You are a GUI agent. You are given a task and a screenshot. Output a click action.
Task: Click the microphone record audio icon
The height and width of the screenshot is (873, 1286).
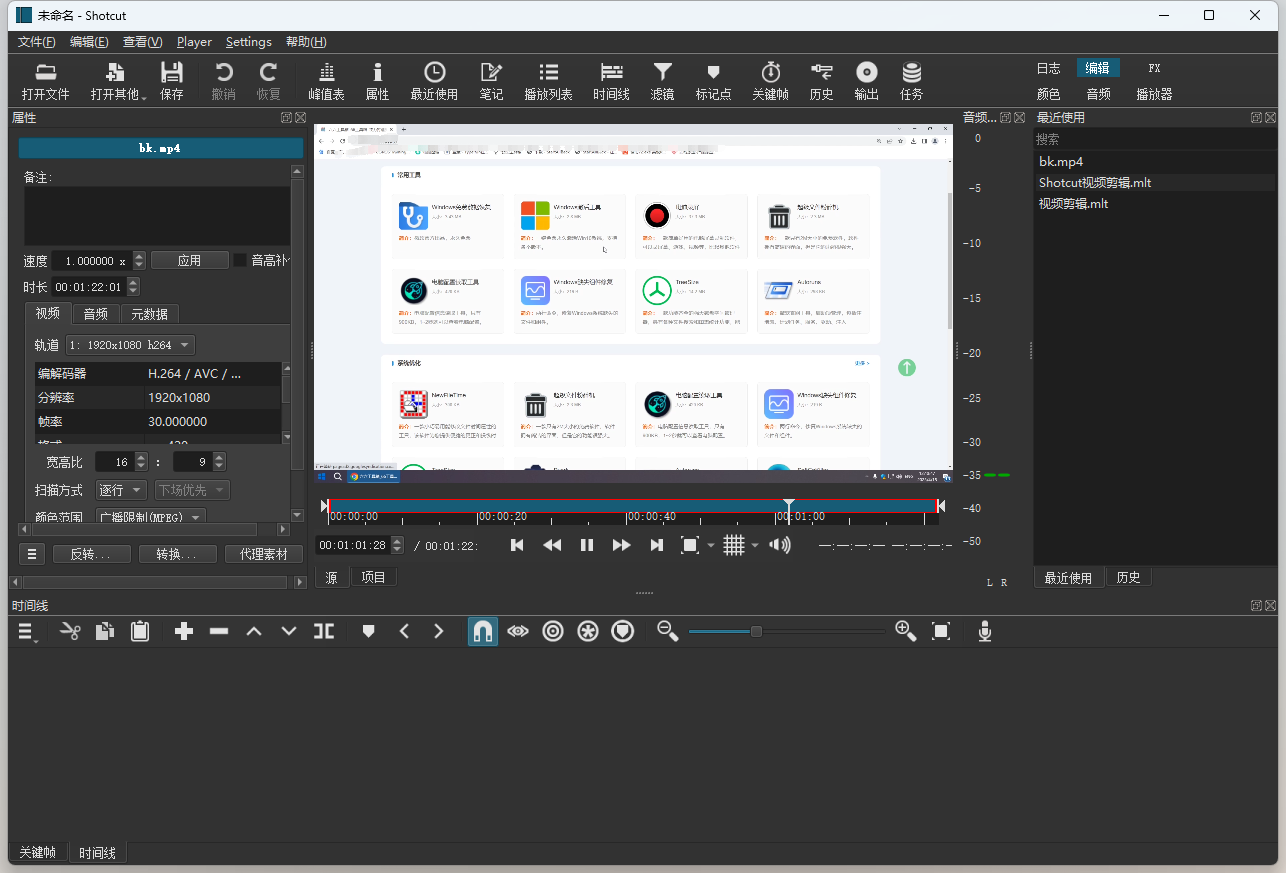pyautogui.click(x=985, y=631)
